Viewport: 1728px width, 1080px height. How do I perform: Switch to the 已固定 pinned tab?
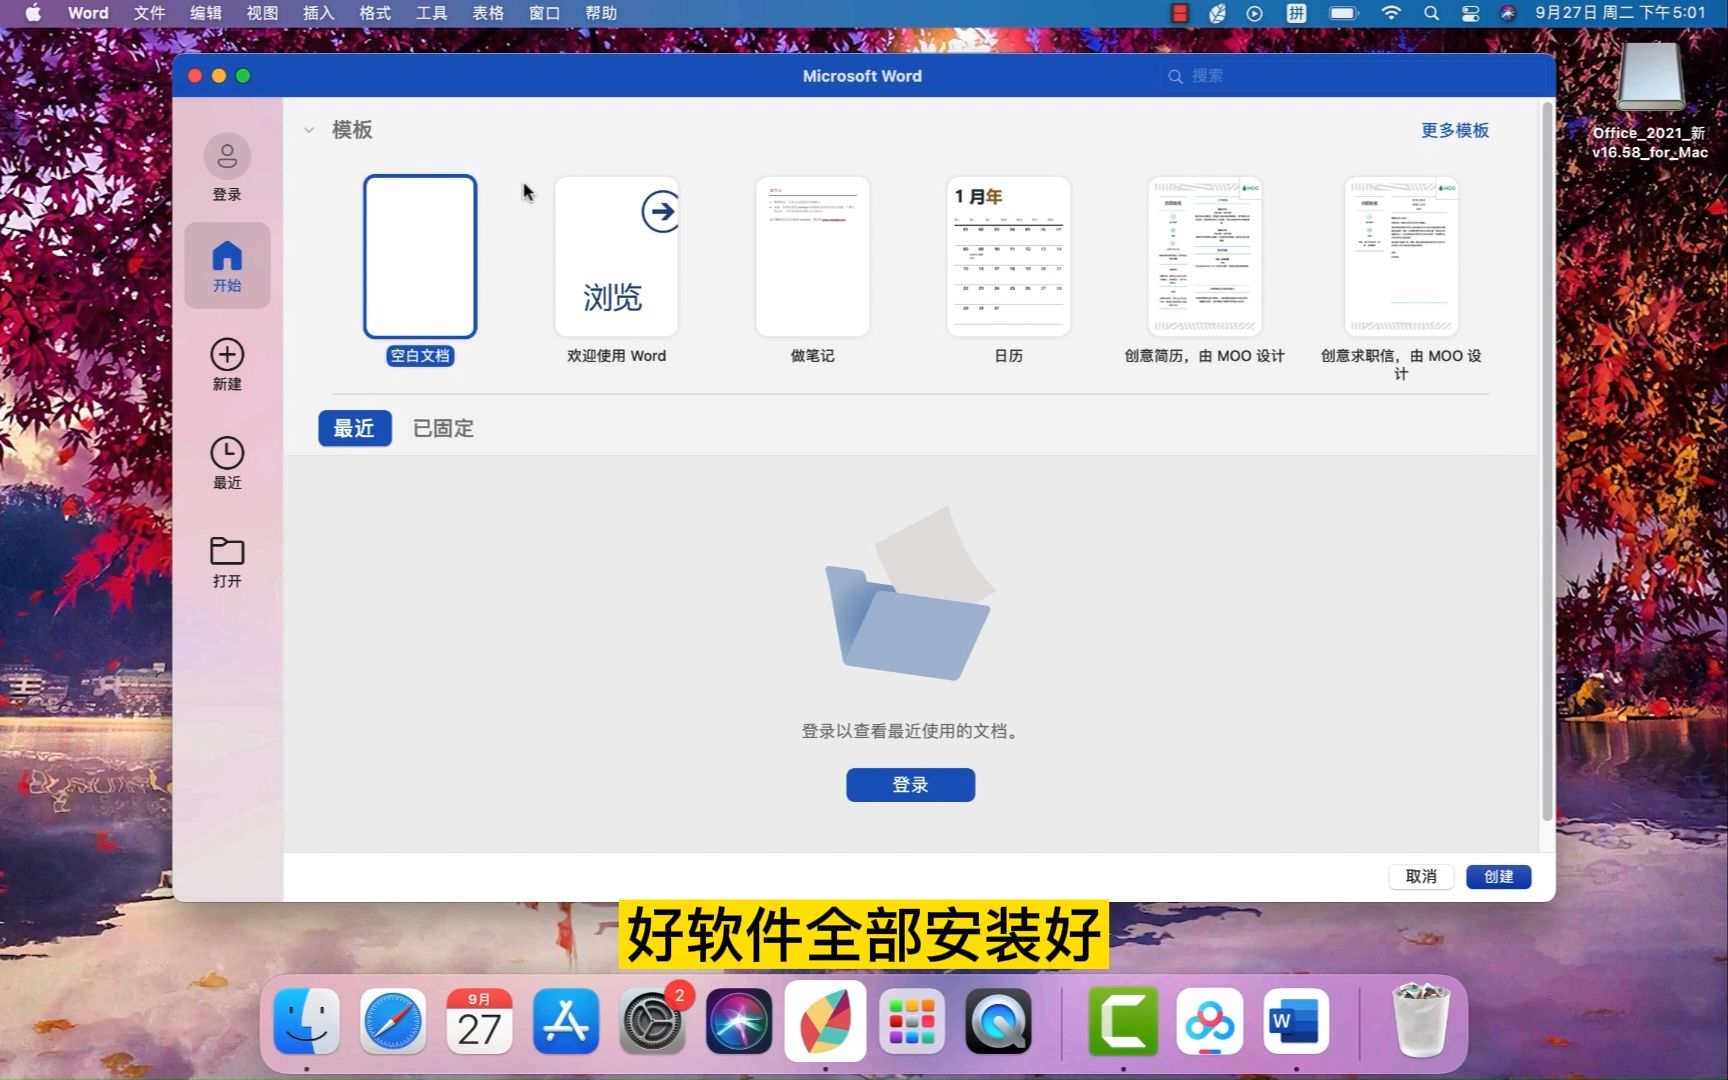tap(443, 428)
